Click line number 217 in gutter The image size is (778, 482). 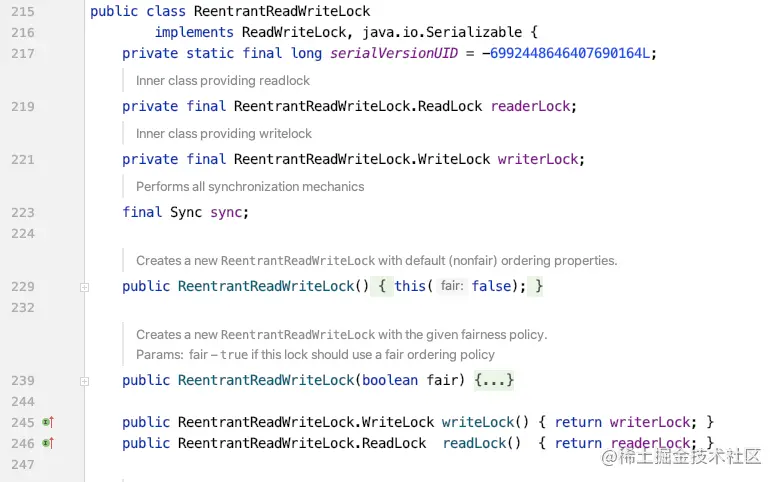[23, 53]
